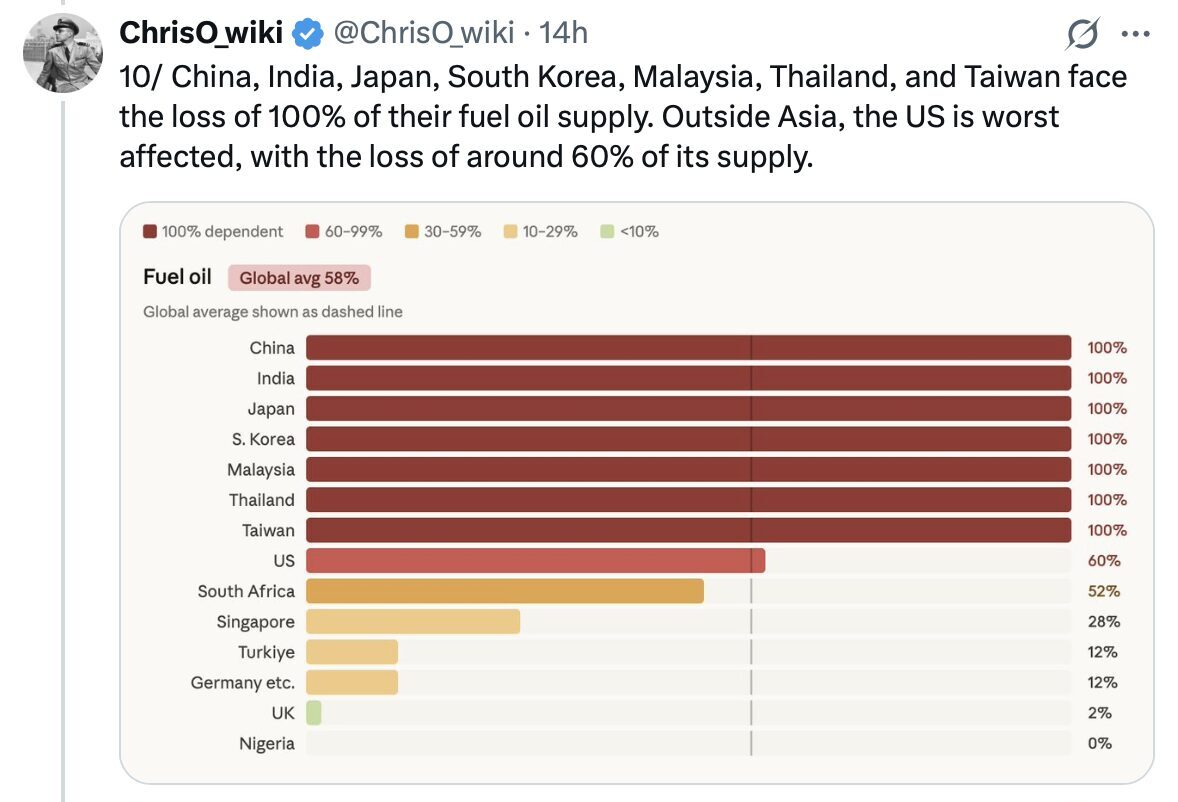The height and width of the screenshot is (802, 1178).
Task: Click the South Africa bar
Action: (x=504, y=591)
